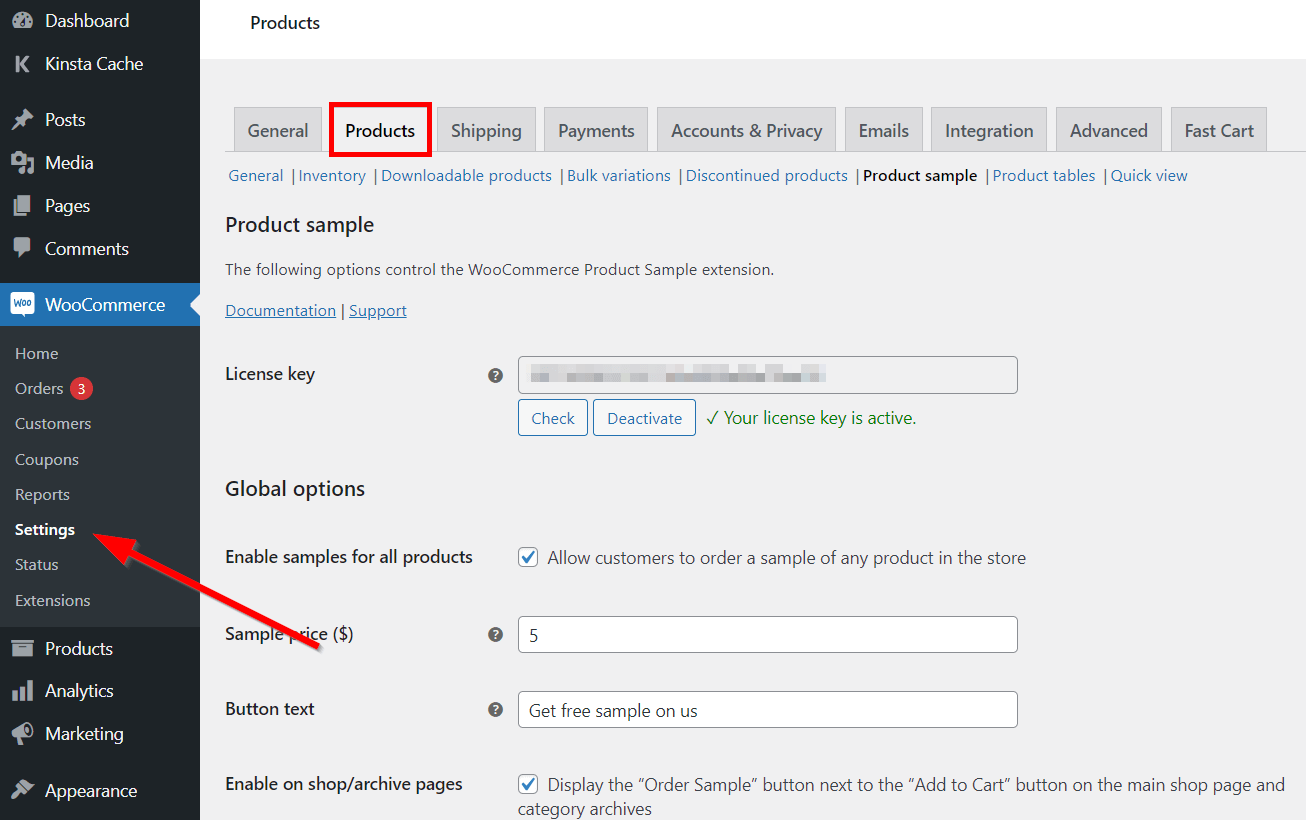Open the help tooltip next to Sample price
Screen dimensions: 1306x820
click(x=495, y=635)
